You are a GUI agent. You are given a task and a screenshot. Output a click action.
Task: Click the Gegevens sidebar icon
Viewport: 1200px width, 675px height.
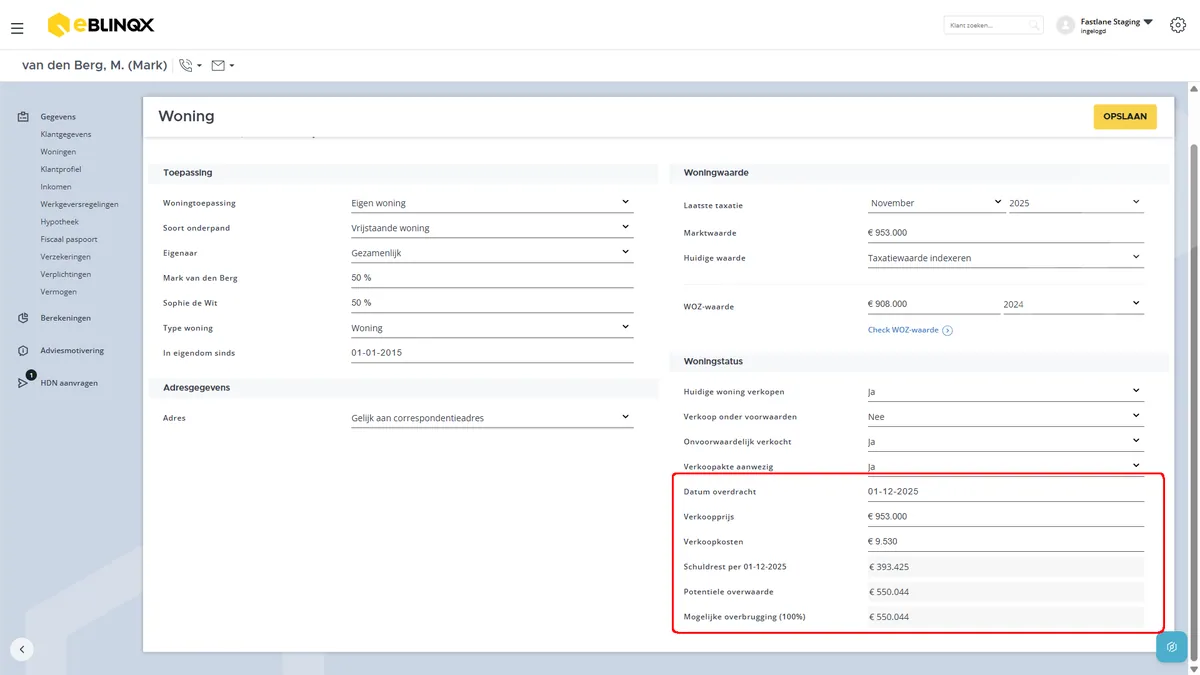click(23, 117)
